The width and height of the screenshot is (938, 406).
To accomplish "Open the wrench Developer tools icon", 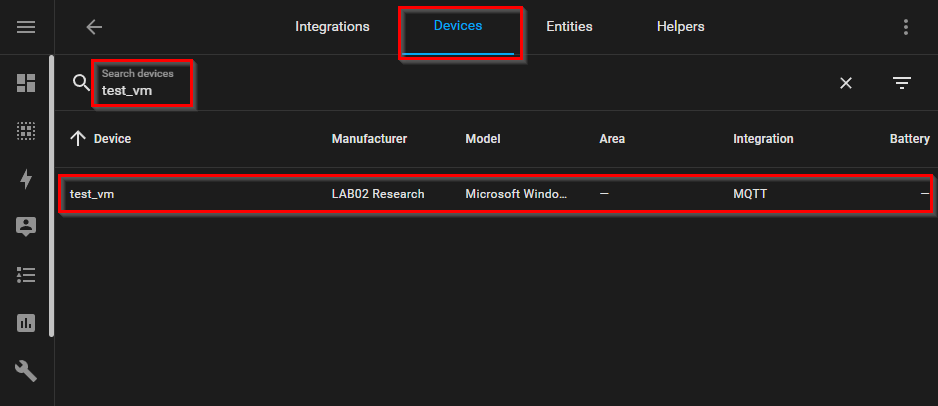I will click(x=26, y=371).
